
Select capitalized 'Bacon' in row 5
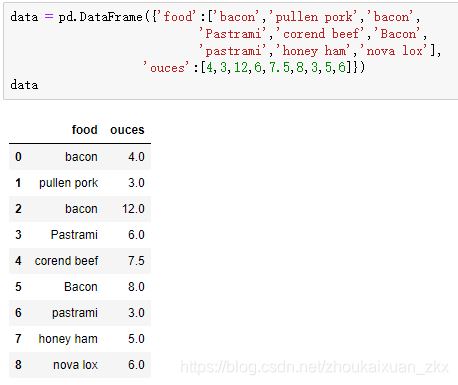pos(81,287)
